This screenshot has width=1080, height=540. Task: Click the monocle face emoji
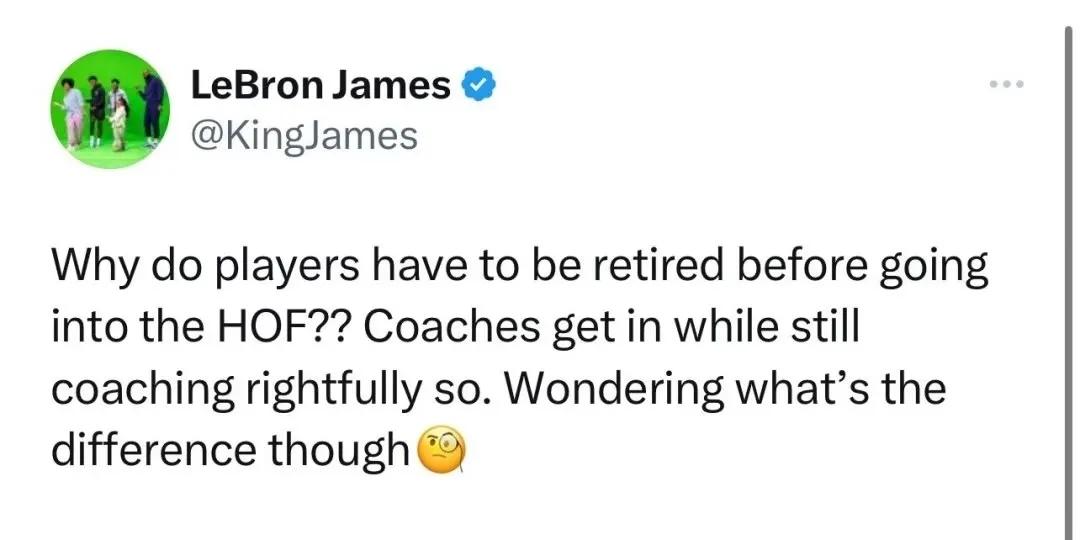tap(444, 452)
